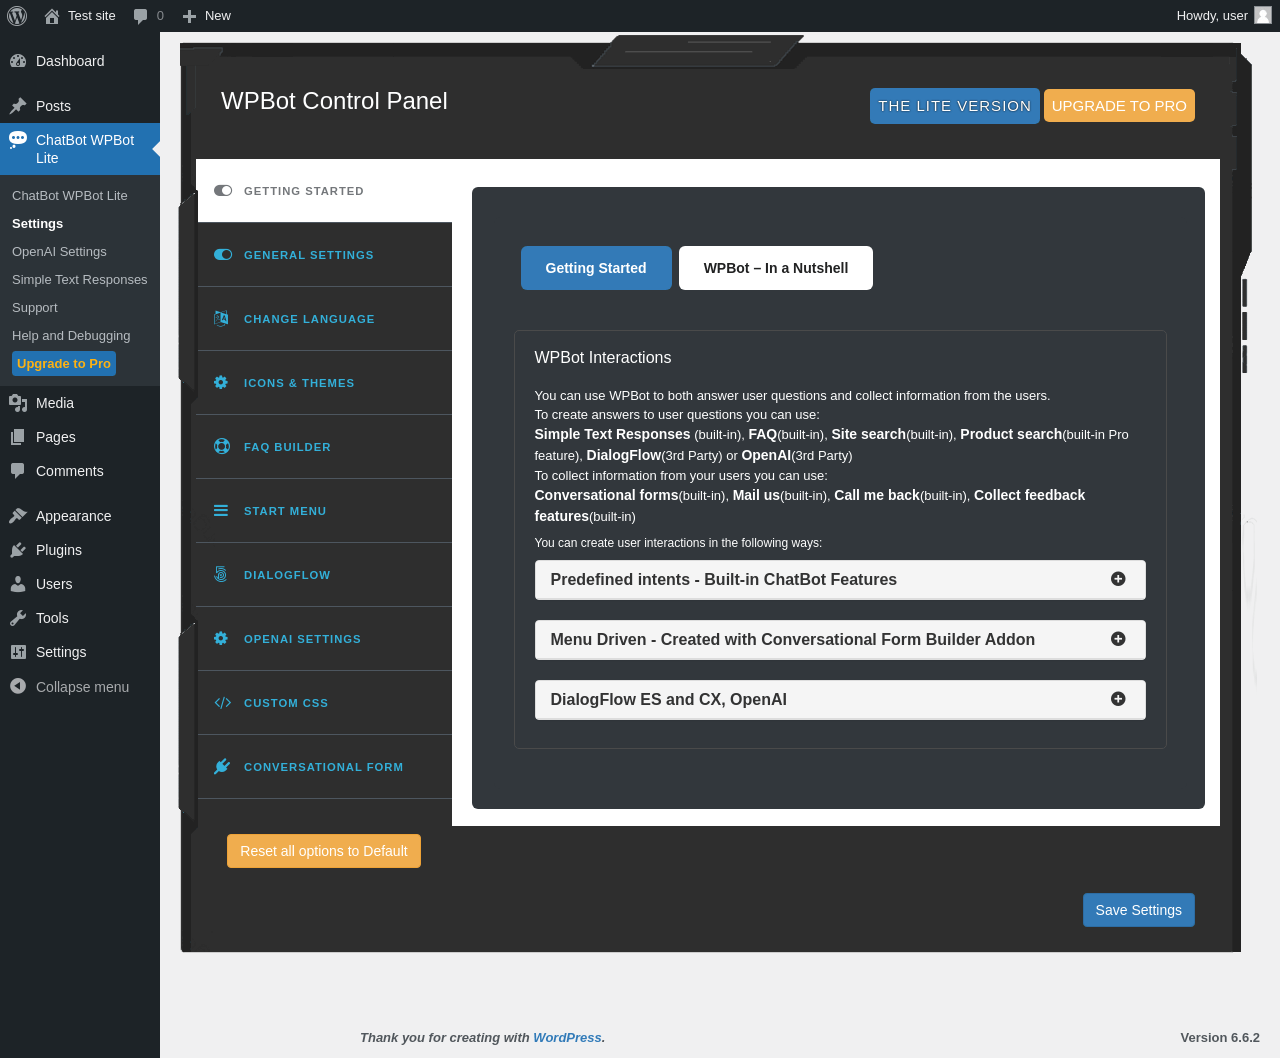Click the OpenAI Settings gear icon
The height and width of the screenshot is (1058, 1280).
coord(221,639)
